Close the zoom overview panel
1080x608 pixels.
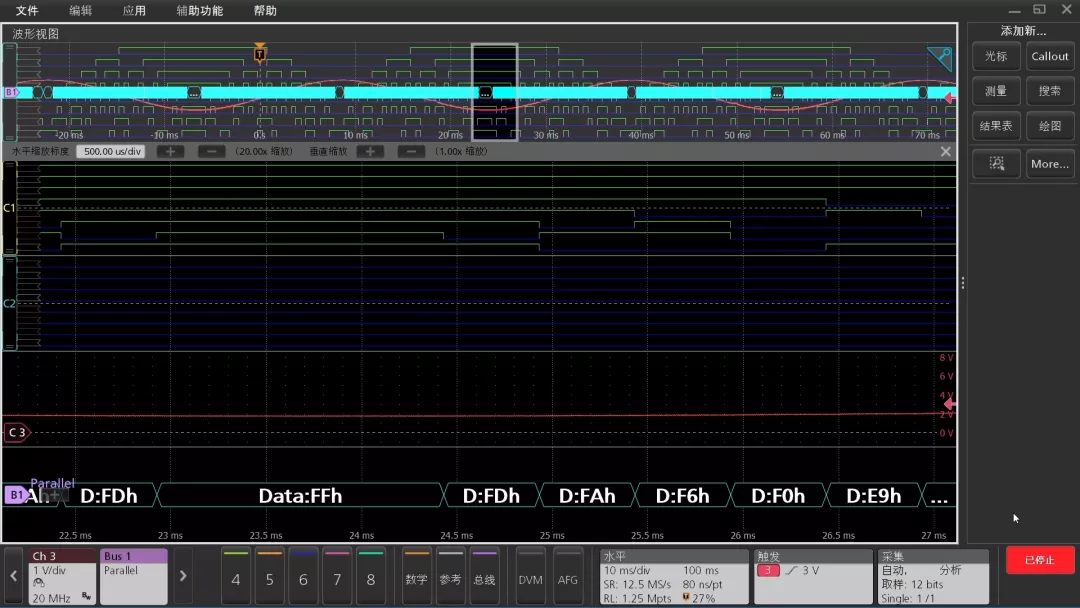click(946, 151)
